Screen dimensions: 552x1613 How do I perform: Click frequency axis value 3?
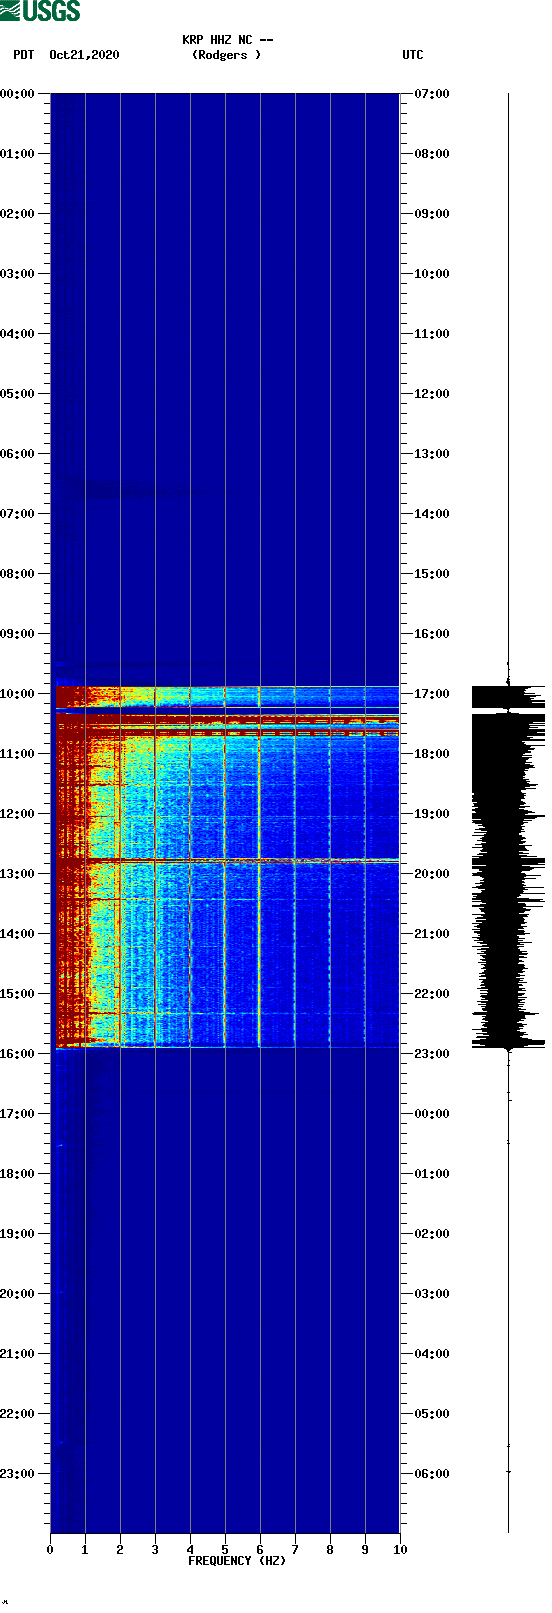coord(155,1550)
